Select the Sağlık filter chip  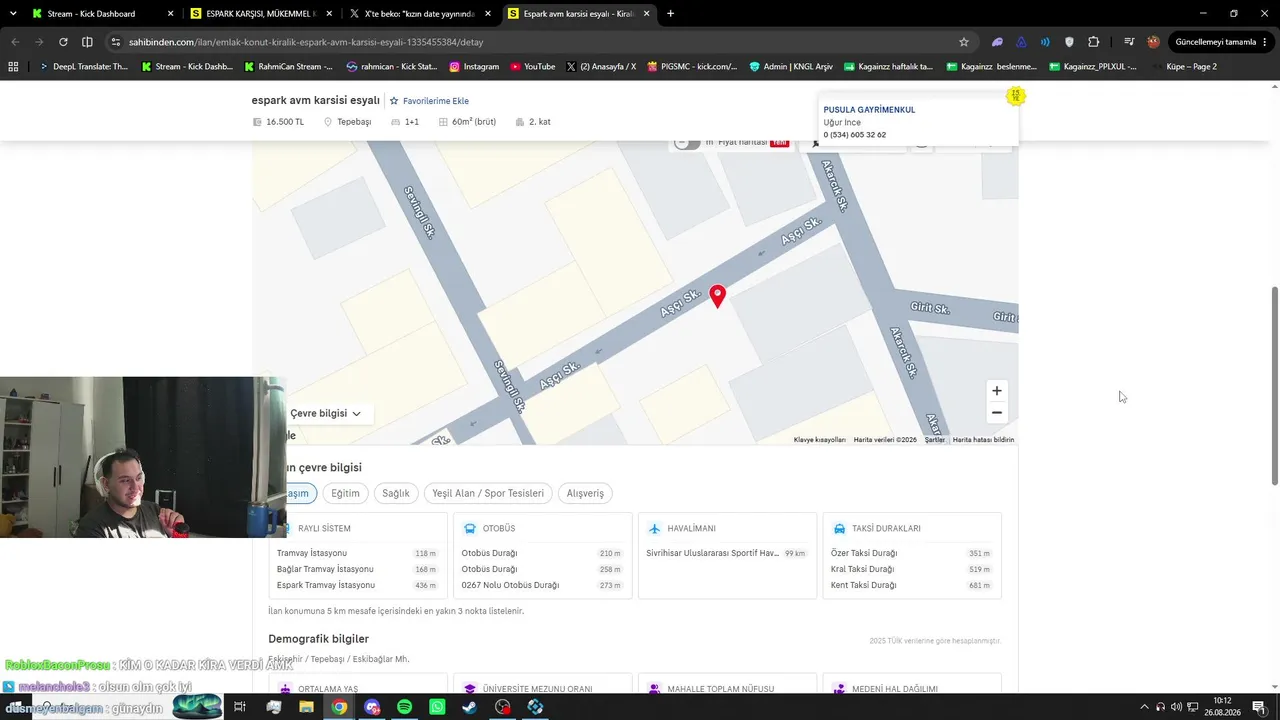pos(396,493)
